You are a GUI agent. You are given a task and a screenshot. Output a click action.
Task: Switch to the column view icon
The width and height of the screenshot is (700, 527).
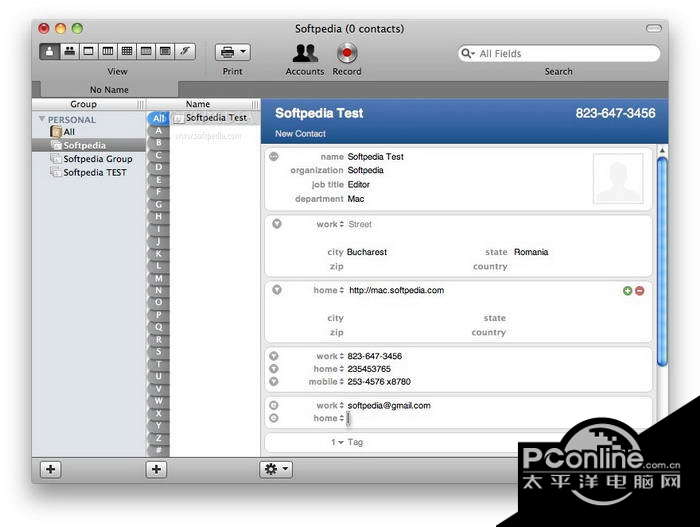108,51
